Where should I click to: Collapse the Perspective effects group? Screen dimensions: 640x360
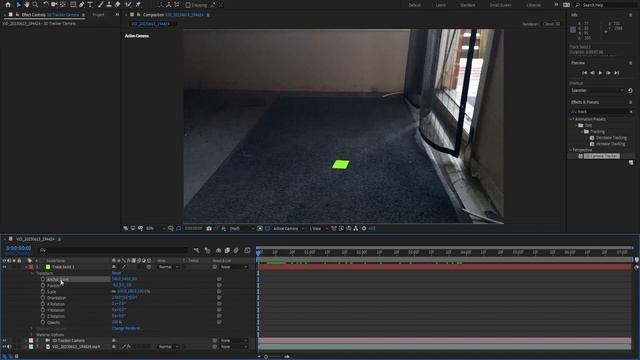click(571, 150)
